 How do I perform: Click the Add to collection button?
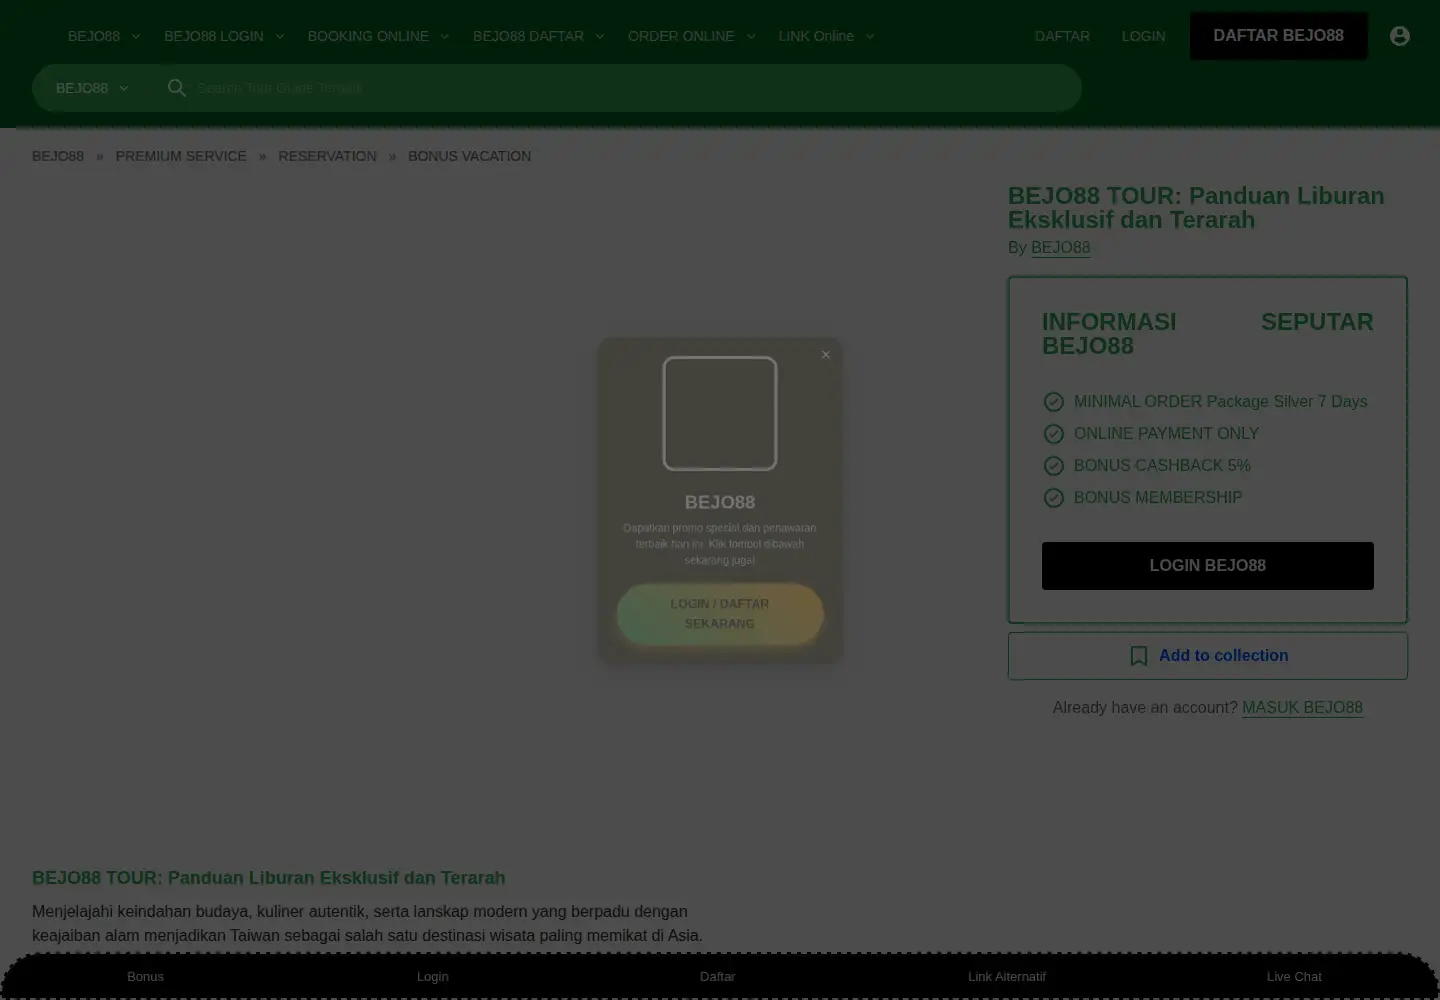[x=1207, y=656]
